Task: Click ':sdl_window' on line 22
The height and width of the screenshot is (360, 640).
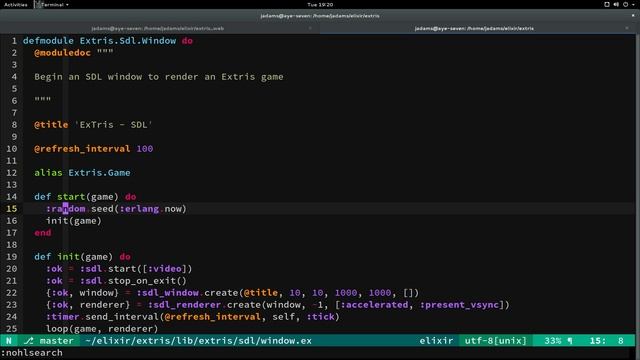Action: pyautogui.click(x=167, y=293)
